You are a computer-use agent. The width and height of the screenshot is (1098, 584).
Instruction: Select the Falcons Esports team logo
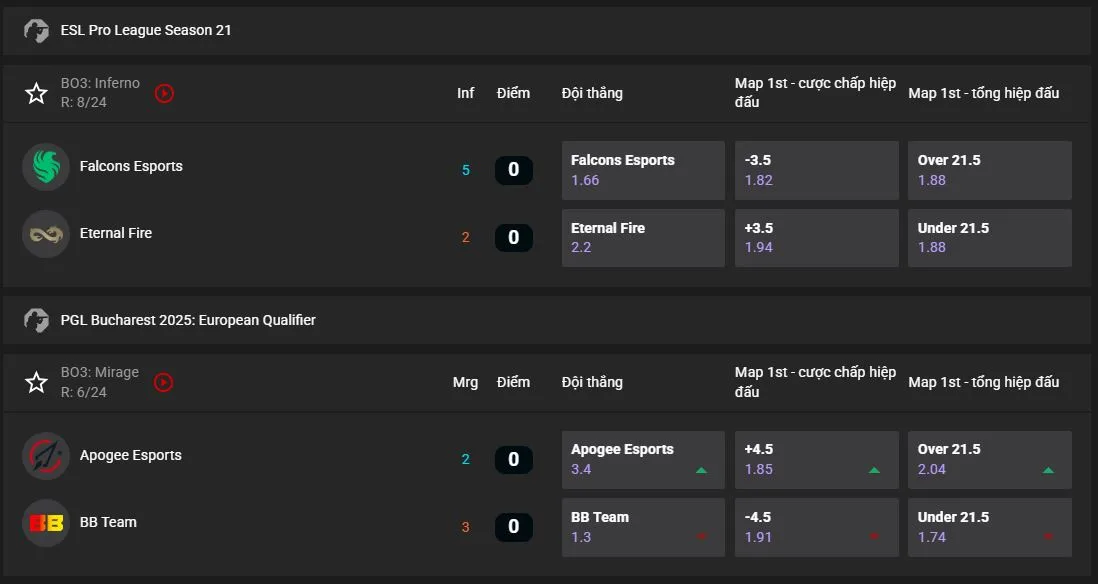(46, 166)
